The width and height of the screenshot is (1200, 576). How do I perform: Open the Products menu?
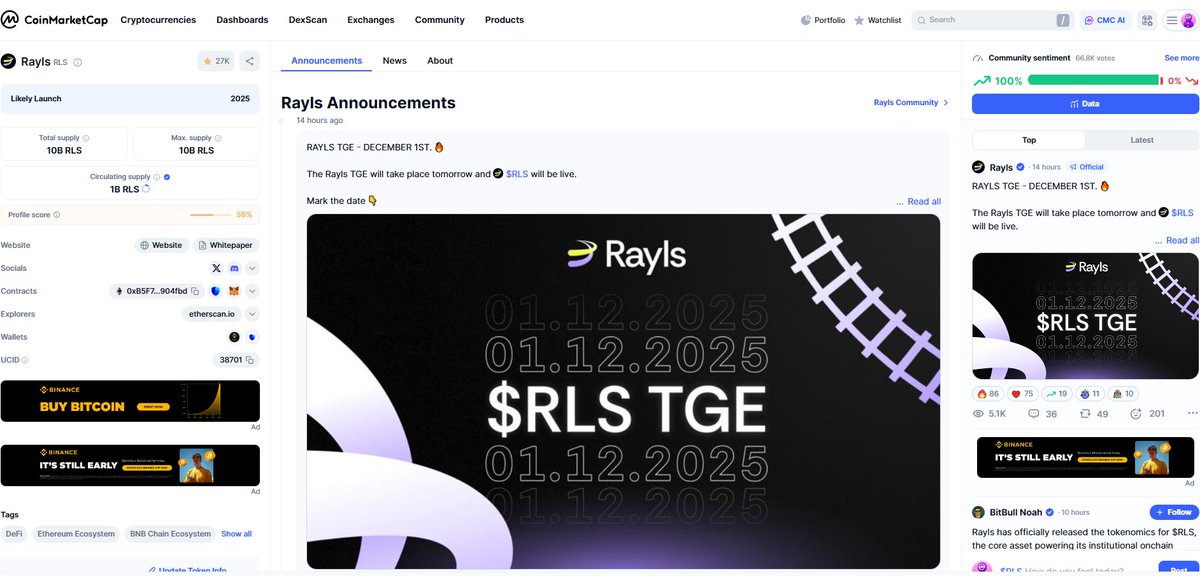[x=504, y=20]
